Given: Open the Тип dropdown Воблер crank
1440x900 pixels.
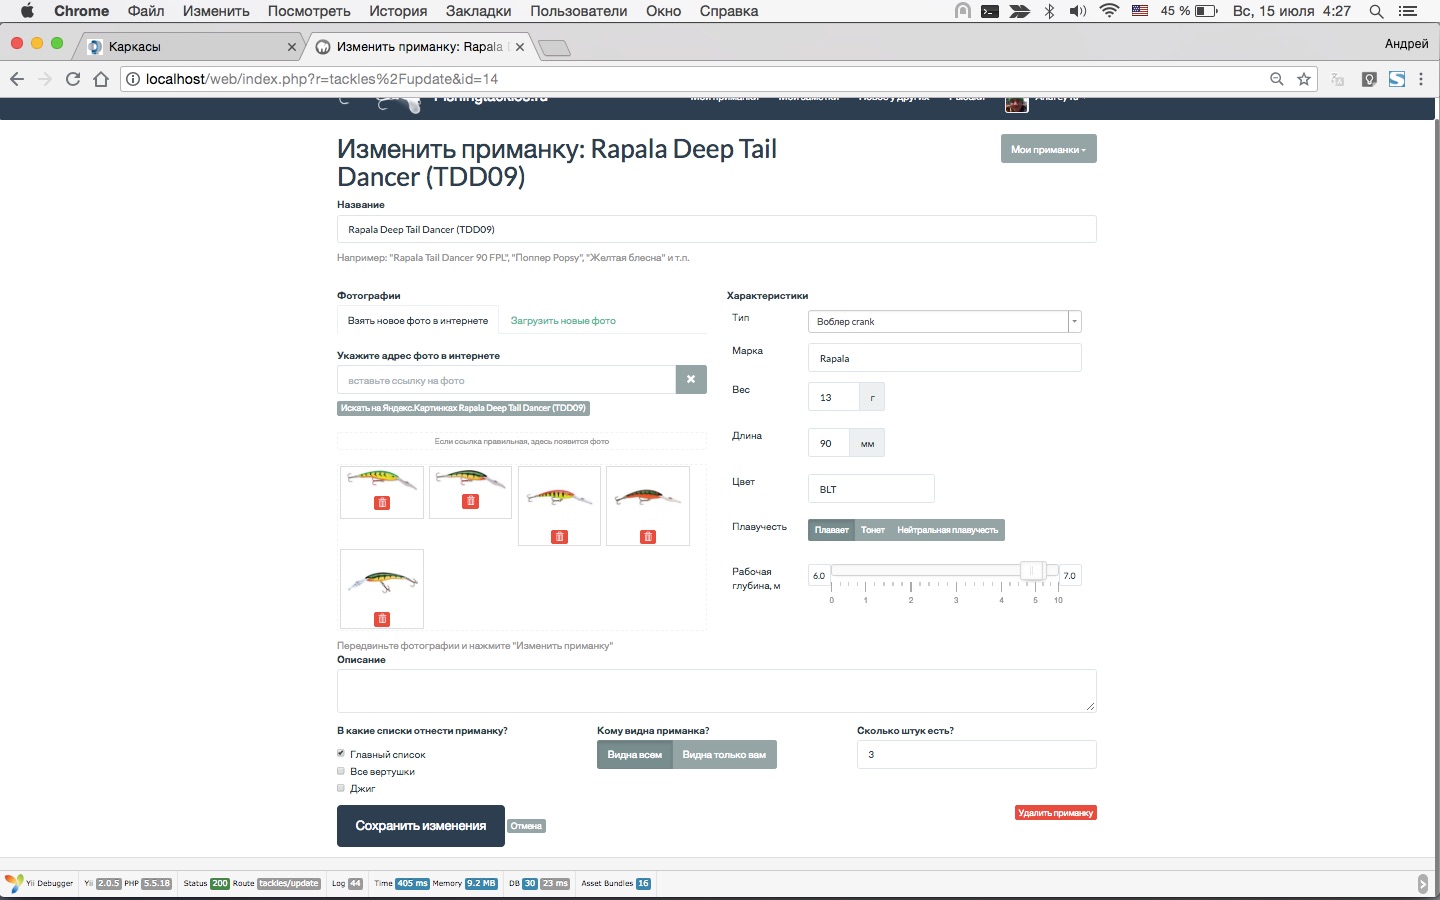Looking at the screenshot, I should (944, 321).
